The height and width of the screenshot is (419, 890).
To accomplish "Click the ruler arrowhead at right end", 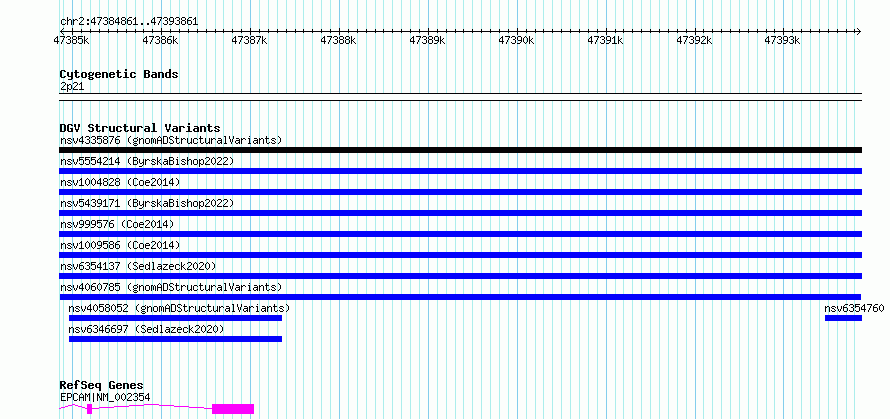I will coord(858,31).
